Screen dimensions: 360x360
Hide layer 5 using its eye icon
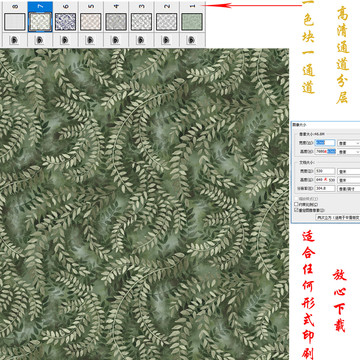90,40
